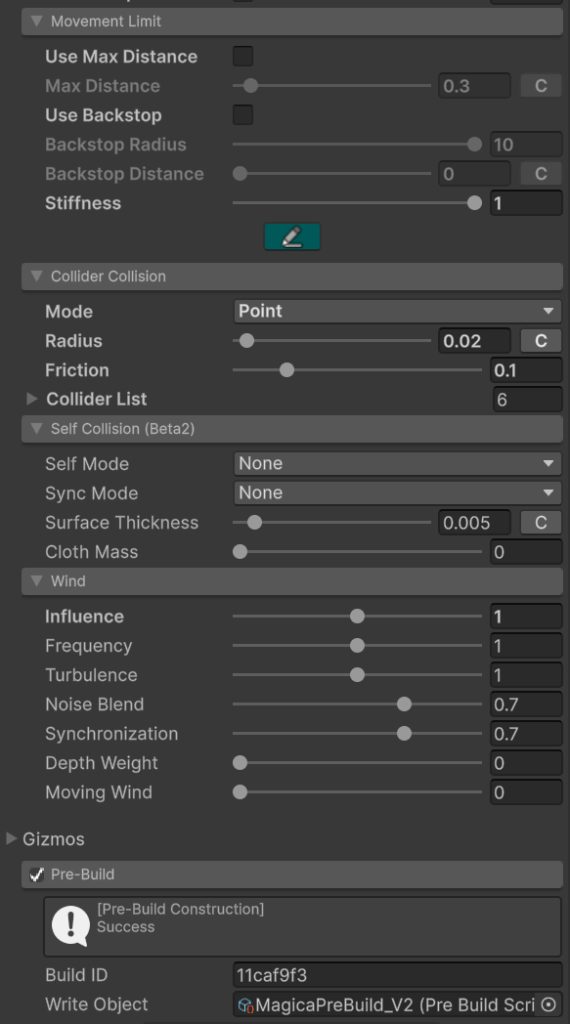Click the Noise Blend value field
The height and width of the screenshot is (1024, 570).
coord(526,704)
